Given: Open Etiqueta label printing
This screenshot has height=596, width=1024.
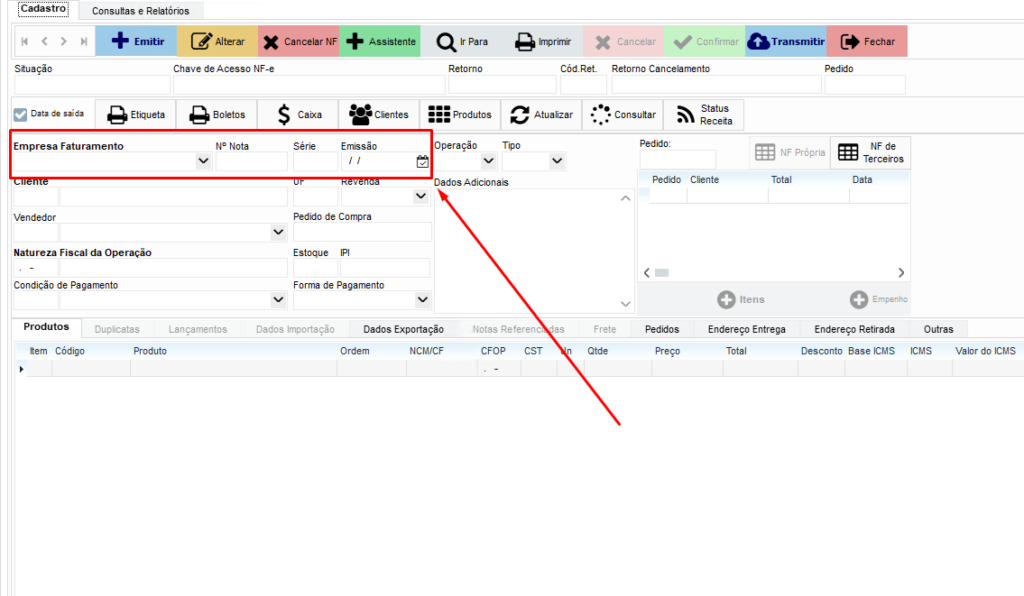Looking at the screenshot, I should coord(136,114).
